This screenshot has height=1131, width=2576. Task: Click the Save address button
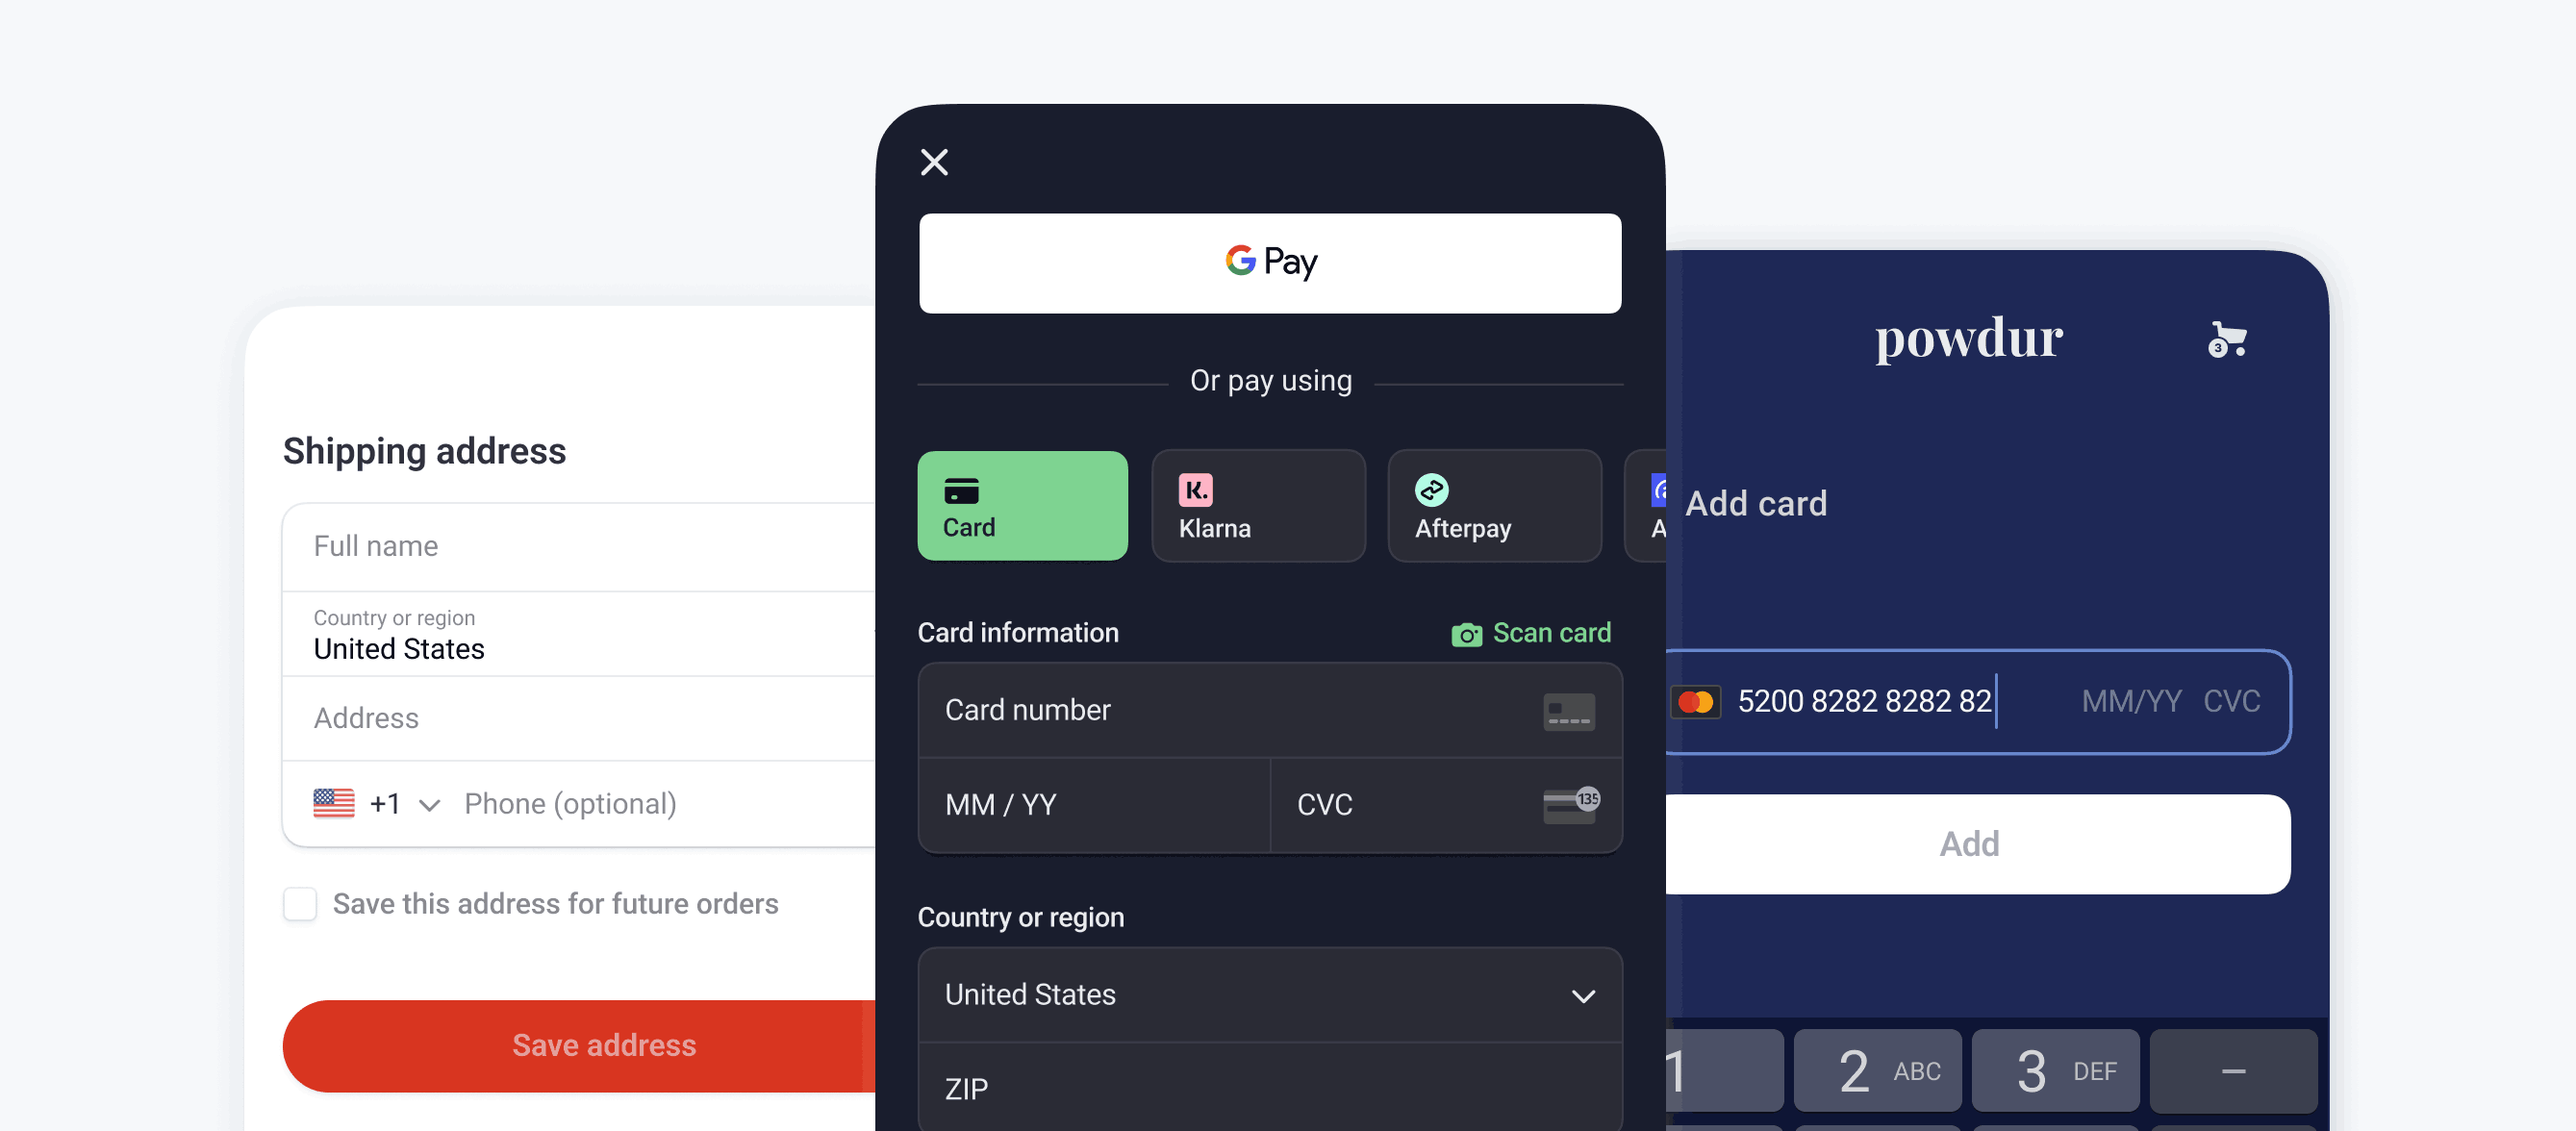coord(603,1044)
